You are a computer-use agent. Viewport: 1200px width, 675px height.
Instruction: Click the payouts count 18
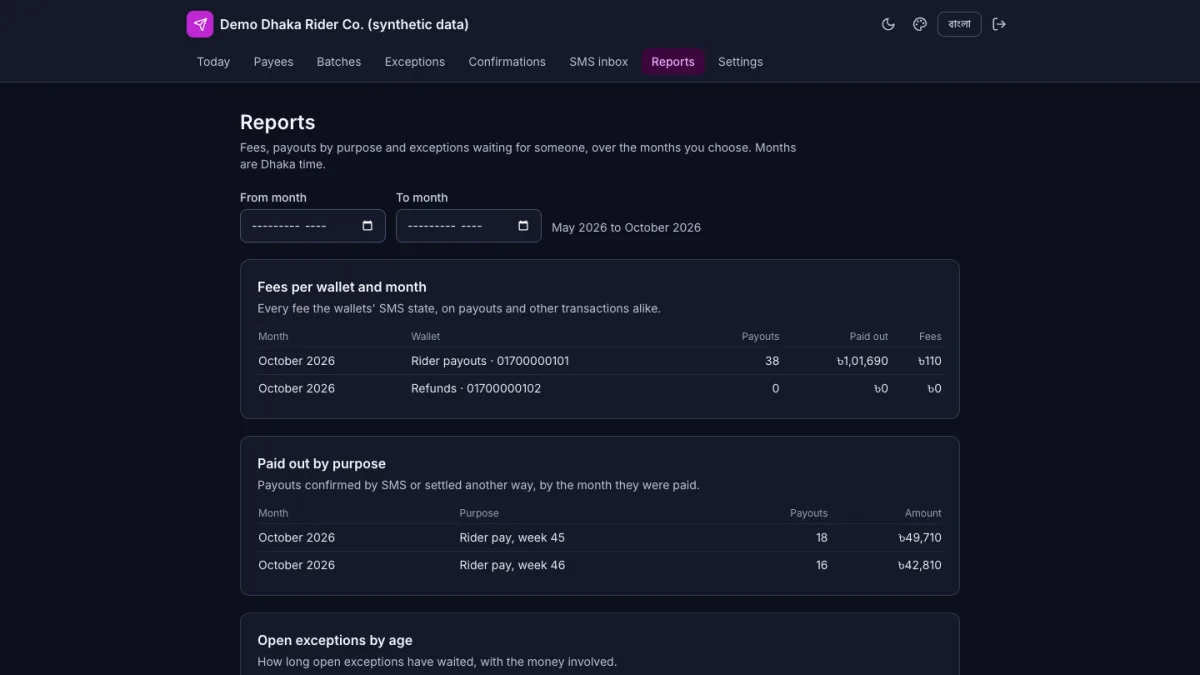click(821, 538)
